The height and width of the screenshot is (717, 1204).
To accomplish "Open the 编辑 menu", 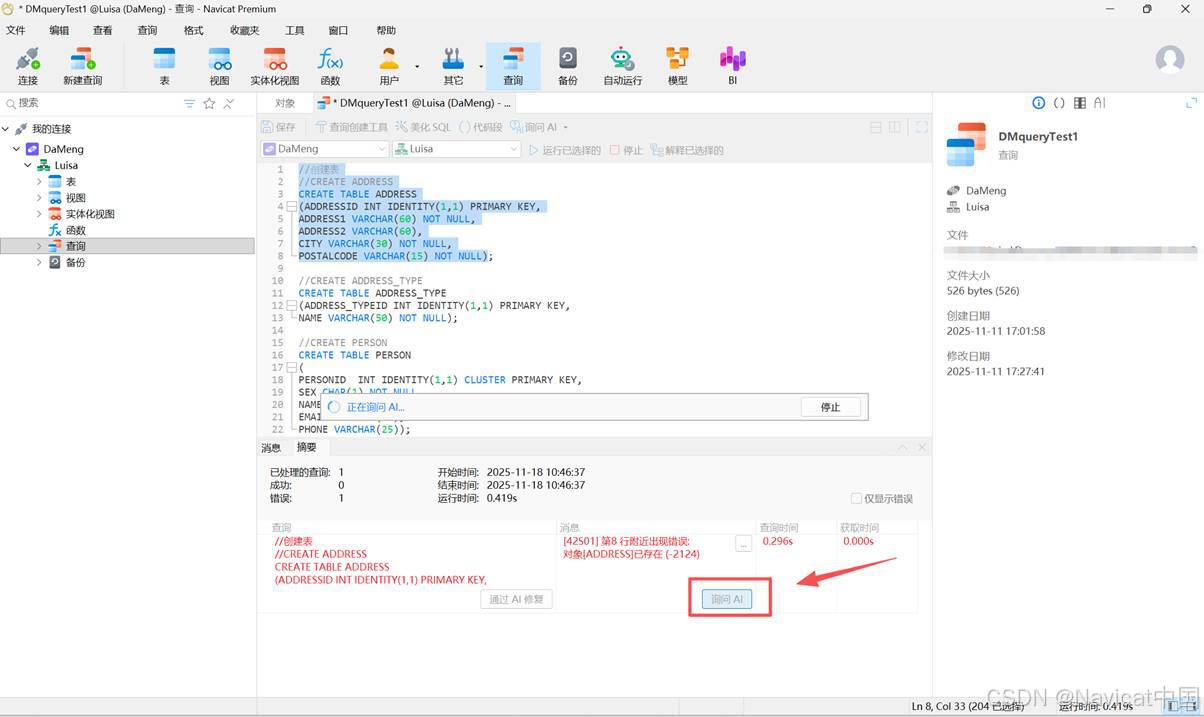I will (60, 31).
